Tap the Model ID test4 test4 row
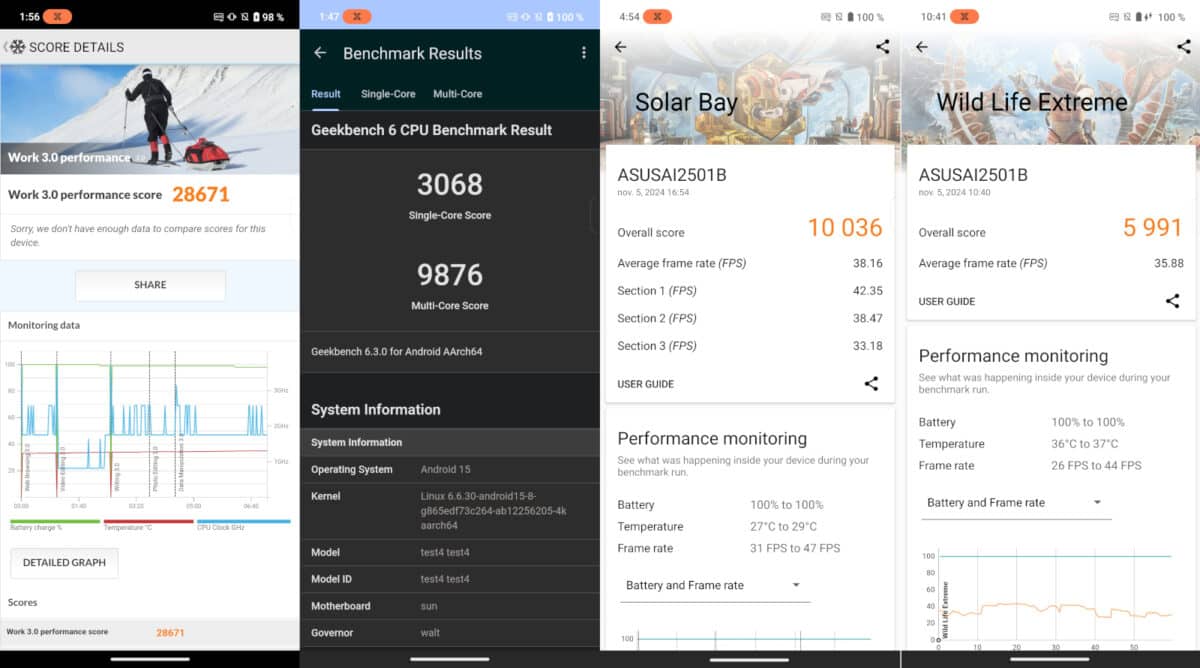This screenshot has height=668, width=1200. [450, 579]
